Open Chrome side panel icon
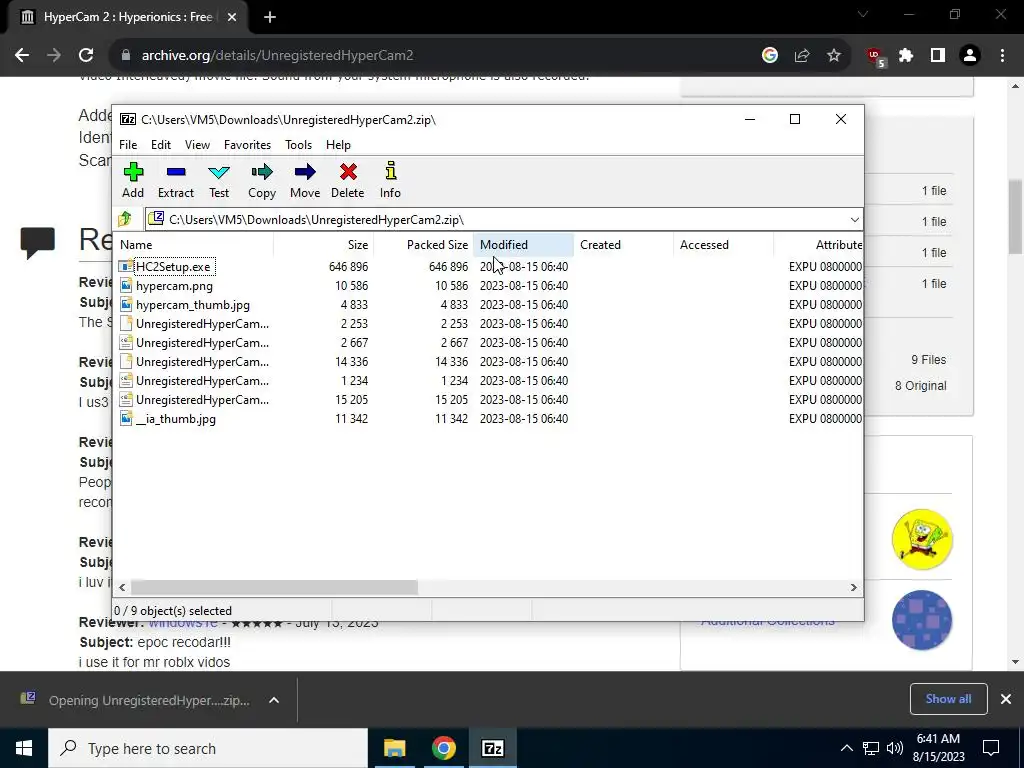The width and height of the screenshot is (1024, 768). pyautogui.click(x=938, y=56)
